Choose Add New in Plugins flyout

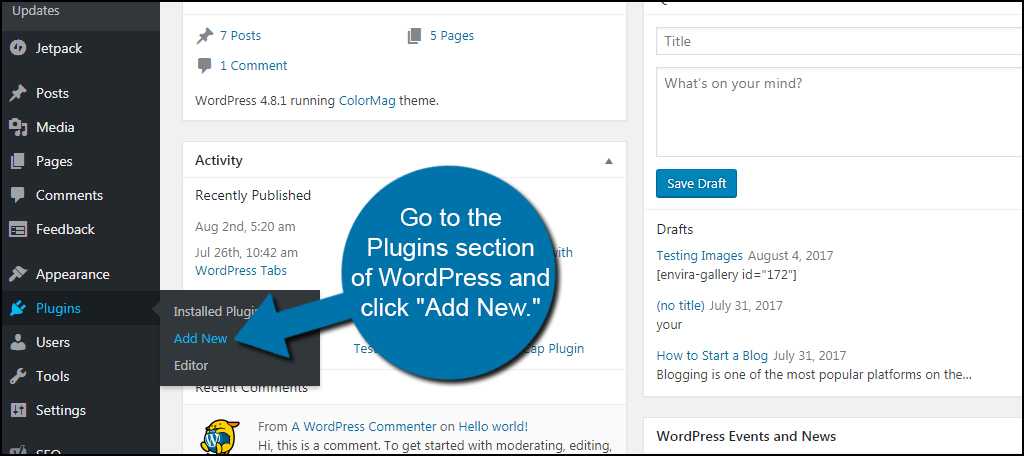(200, 338)
